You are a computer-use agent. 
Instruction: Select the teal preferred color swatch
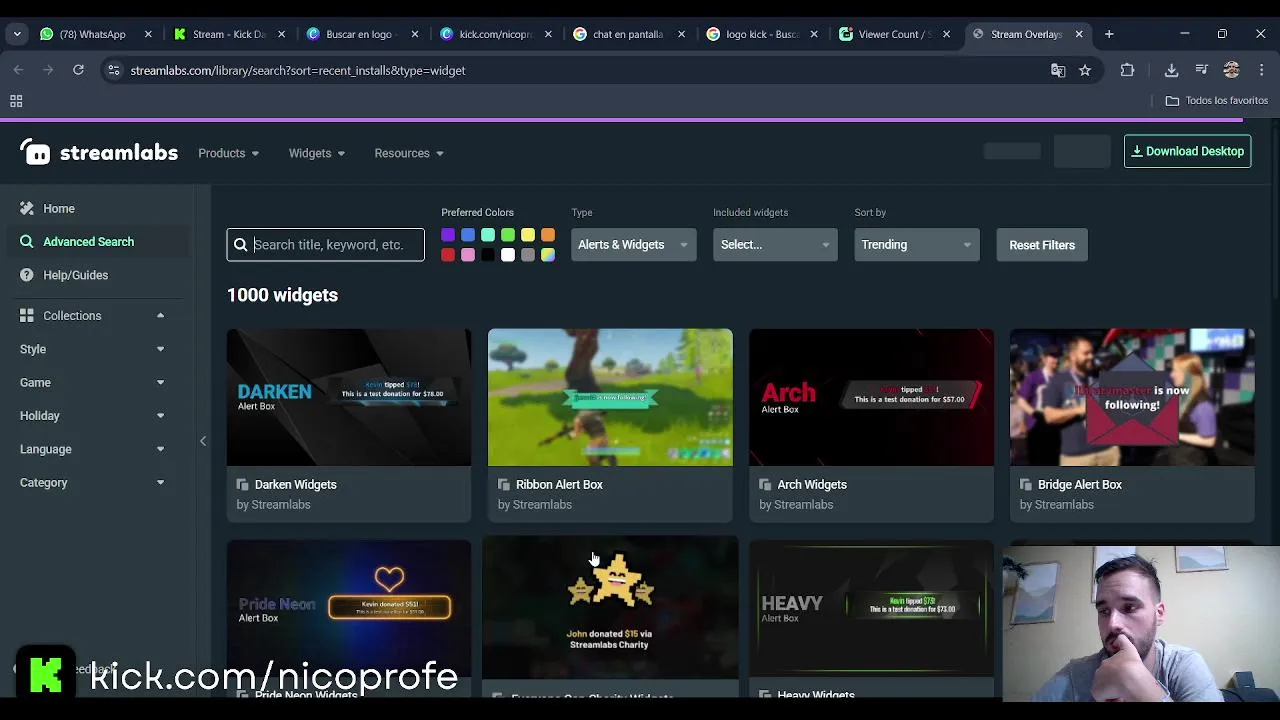[488, 235]
